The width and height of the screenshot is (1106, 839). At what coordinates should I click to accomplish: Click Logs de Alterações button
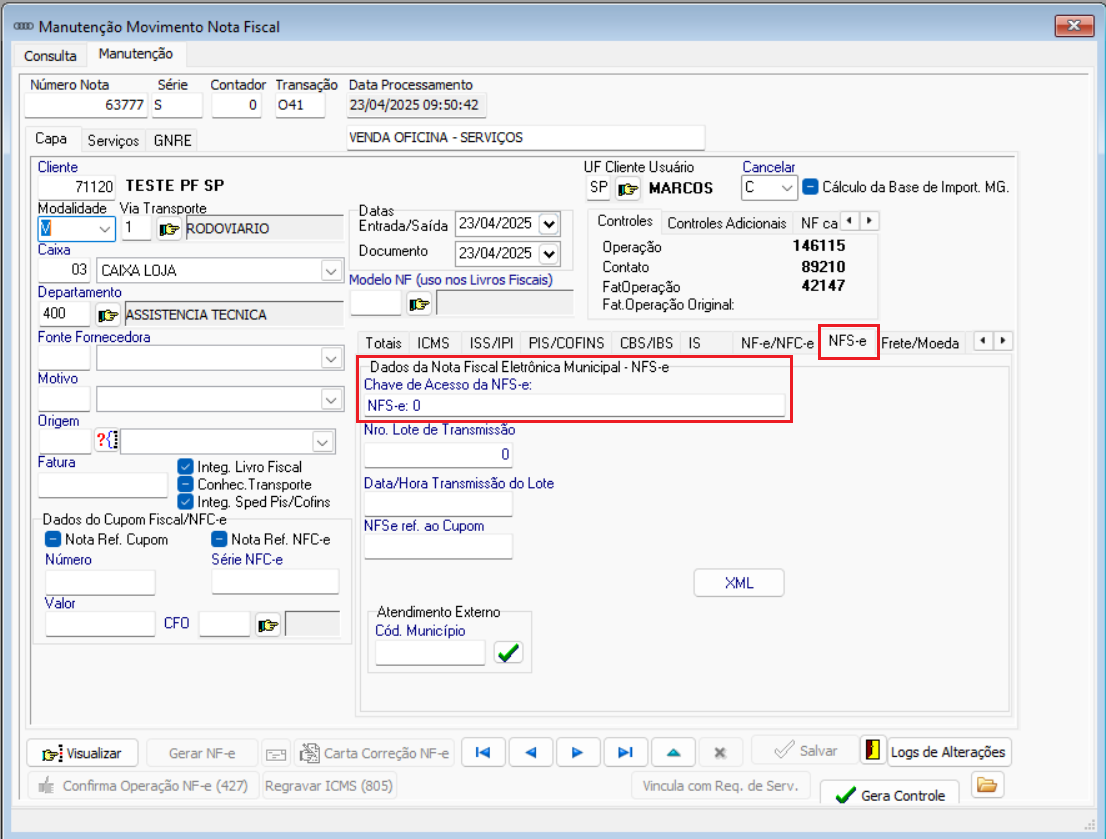click(x=948, y=752)
